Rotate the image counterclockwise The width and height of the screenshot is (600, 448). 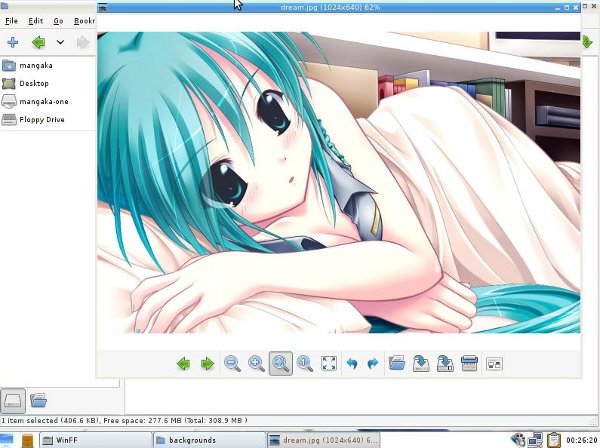pyautogui.click(x=352, y=363)
